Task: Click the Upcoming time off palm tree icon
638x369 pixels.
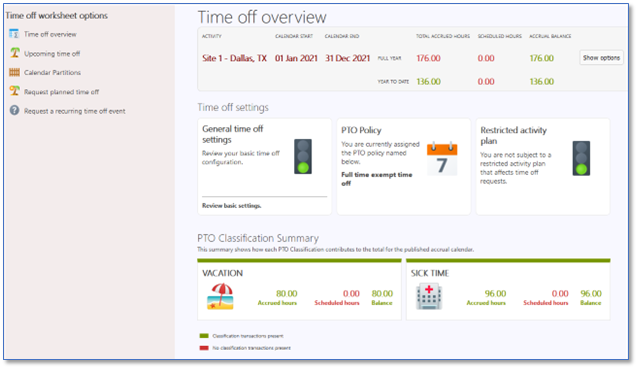Action: [x=15, y=53]
